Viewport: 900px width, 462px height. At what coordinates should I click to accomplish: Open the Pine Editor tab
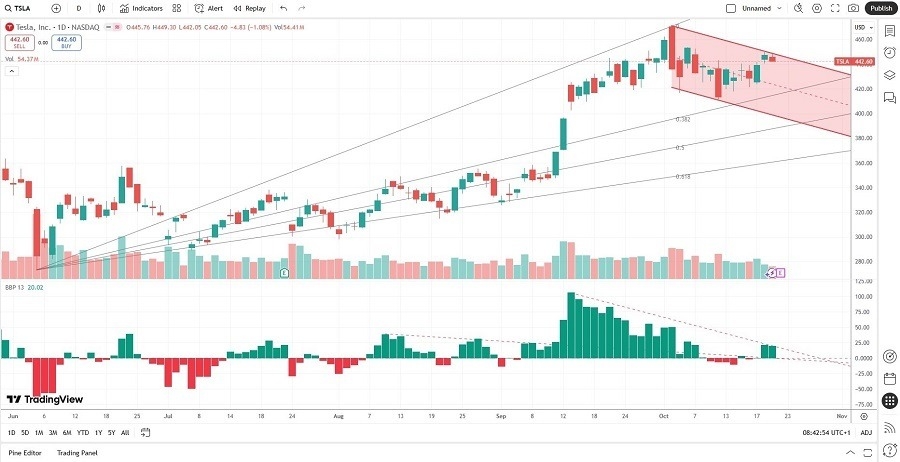26,453
